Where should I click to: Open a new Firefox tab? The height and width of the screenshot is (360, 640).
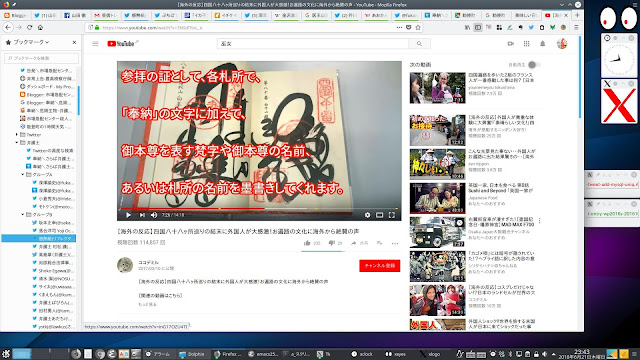tap(577, 15)
